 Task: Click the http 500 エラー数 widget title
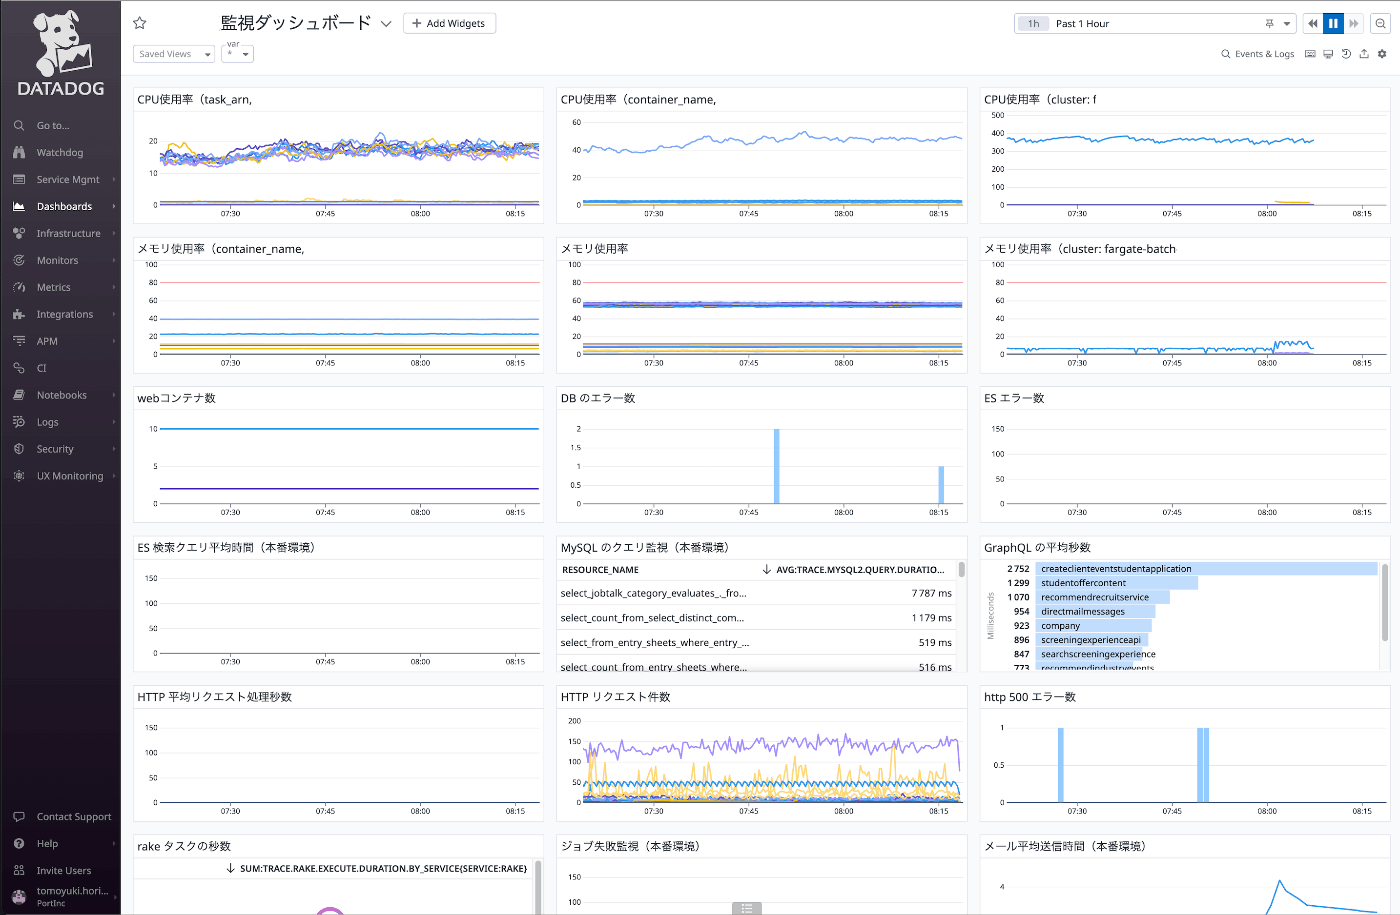point(1030,698)
